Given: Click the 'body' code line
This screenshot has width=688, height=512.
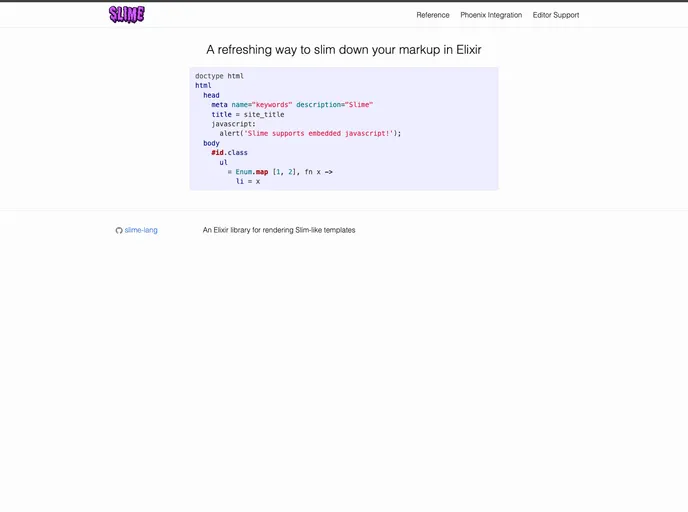Looking at the screenshot, I should click(211, 143).
